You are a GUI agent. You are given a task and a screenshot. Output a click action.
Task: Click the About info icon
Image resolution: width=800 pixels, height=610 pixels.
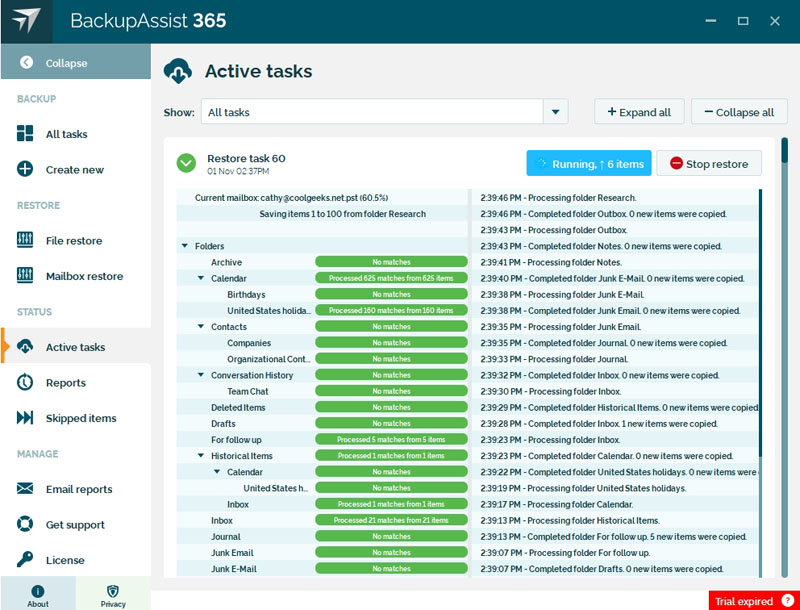coord(38,591)
